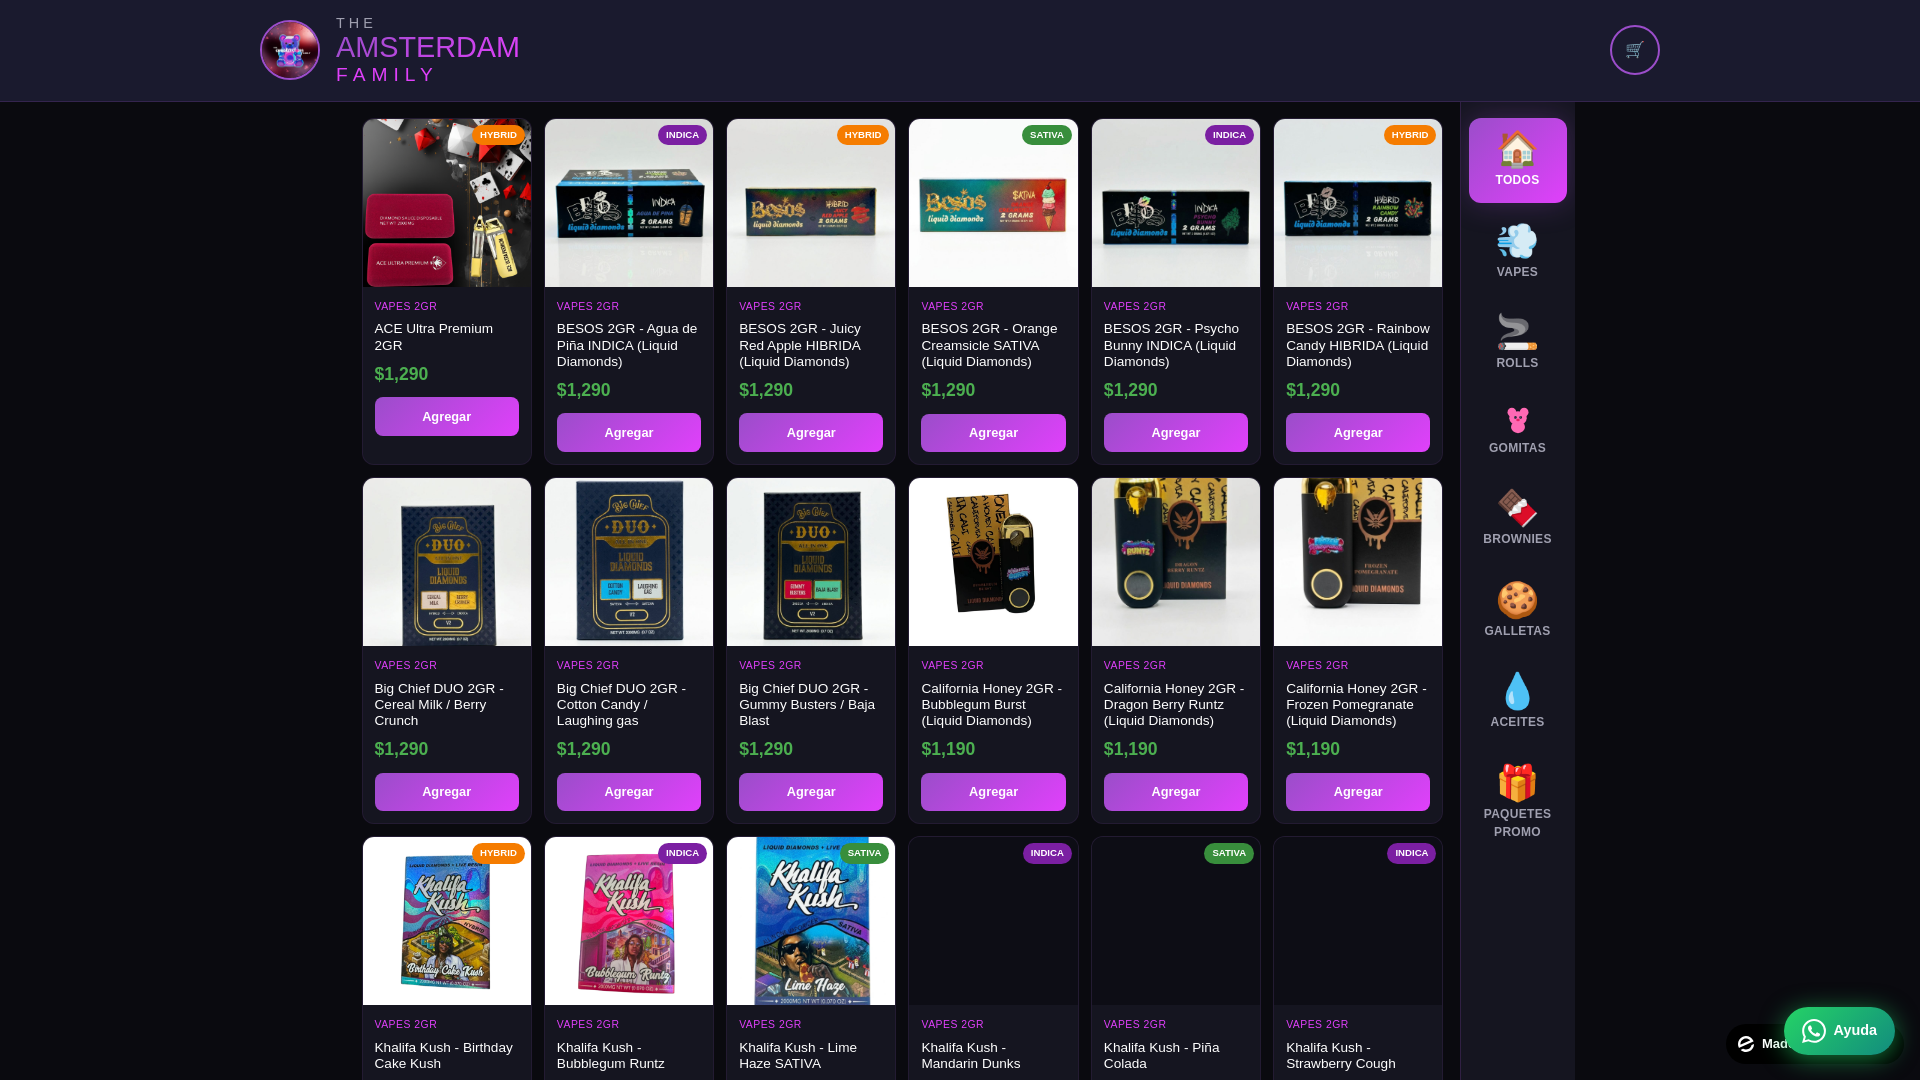The height and width of the screenshot is (1080, 1920).
Task: Open Khalifa Kush Lime Haze image
Action: pyautogui.click(x=811, y=921)
